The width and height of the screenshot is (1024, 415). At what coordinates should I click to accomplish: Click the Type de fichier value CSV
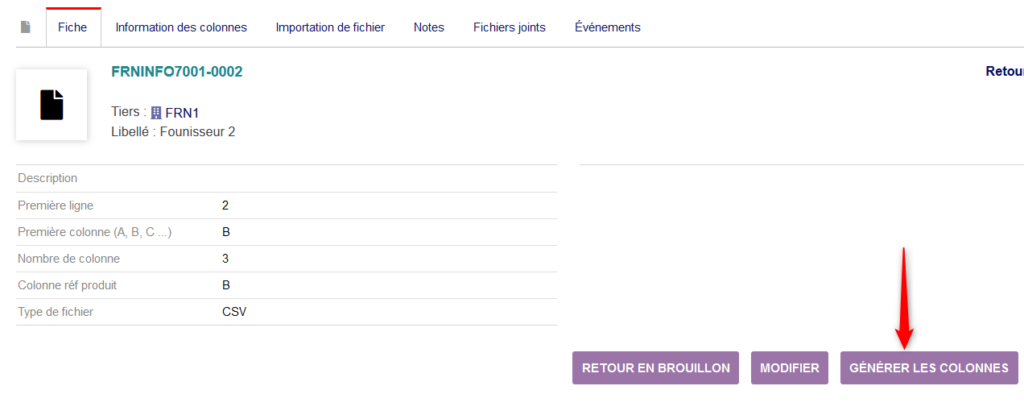pos(234,312)
